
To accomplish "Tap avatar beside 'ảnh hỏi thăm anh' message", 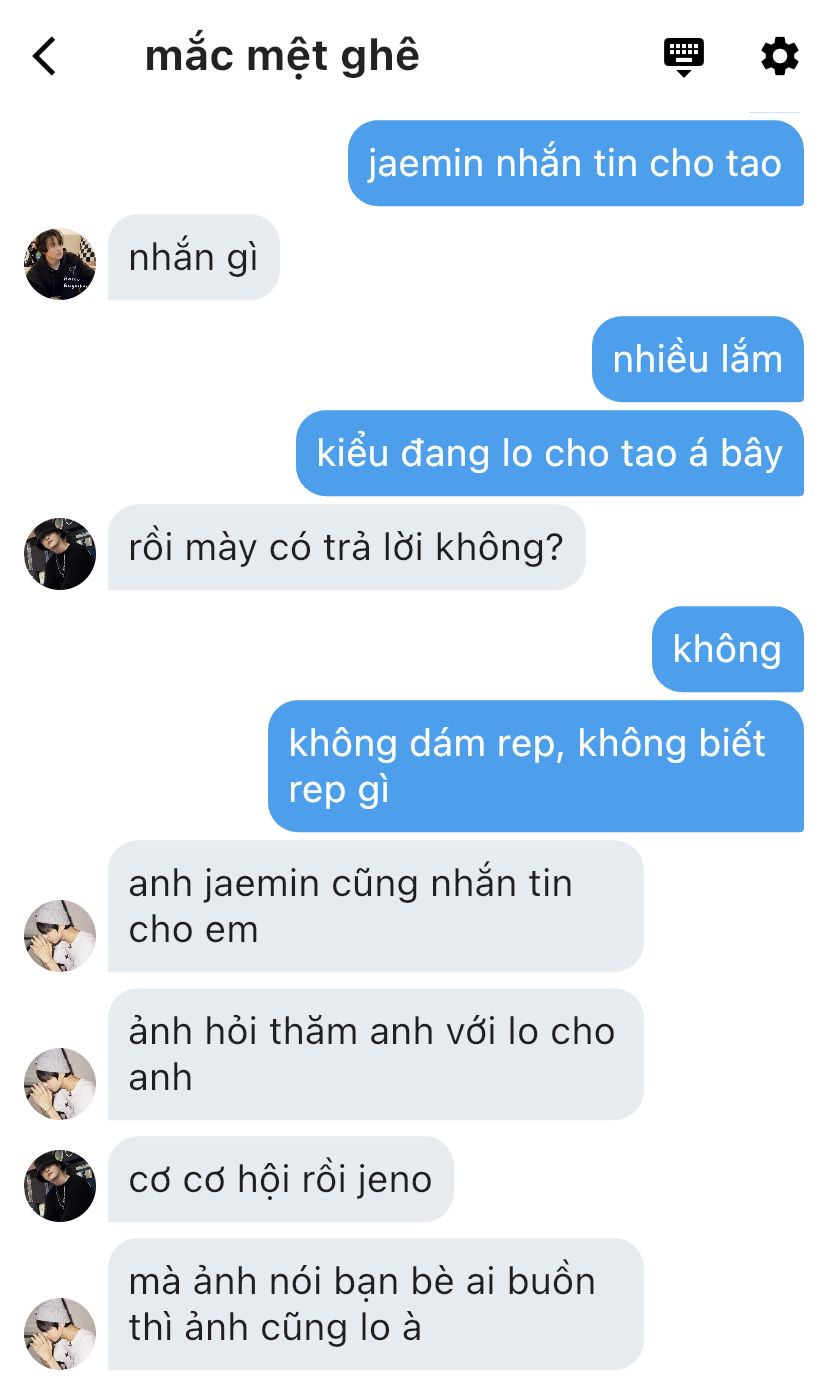I will pyautogui.click(x=60, y=1084).
